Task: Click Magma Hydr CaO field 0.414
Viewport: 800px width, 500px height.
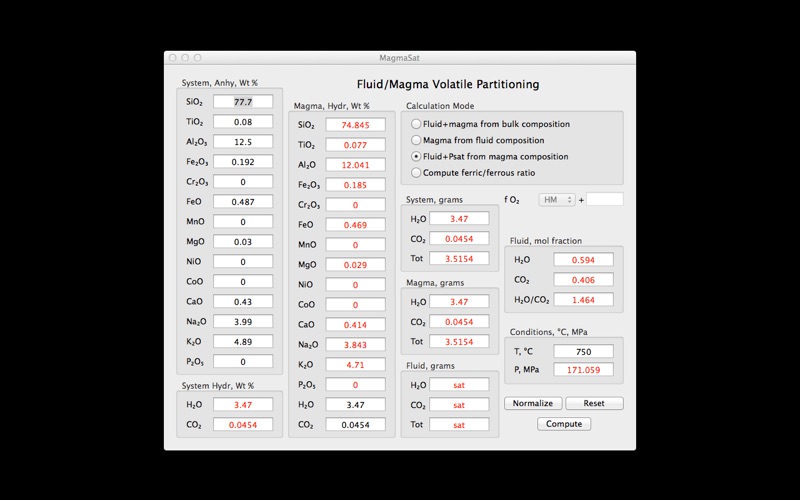Action: coord(356,324)
